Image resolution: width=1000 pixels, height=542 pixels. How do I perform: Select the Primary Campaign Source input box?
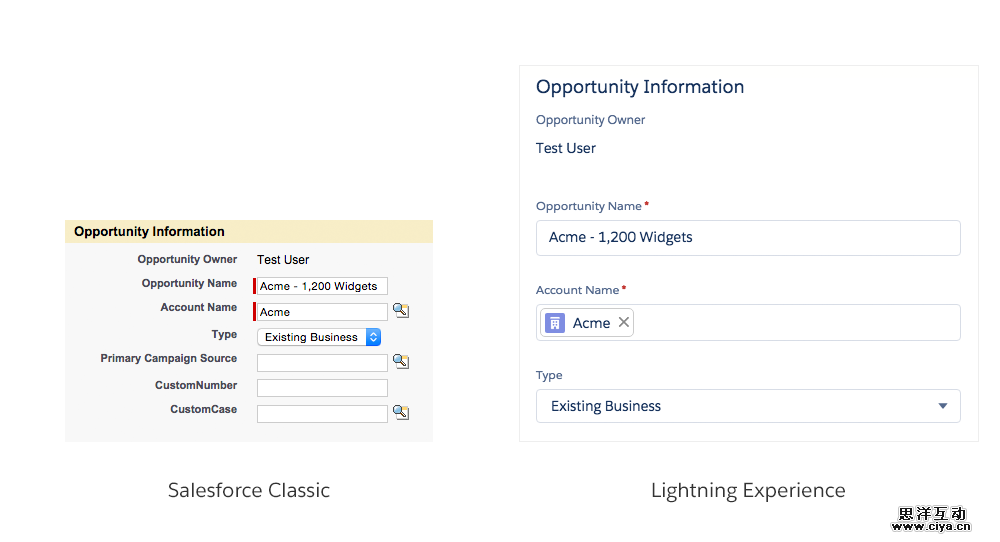[x=321, y=363]
